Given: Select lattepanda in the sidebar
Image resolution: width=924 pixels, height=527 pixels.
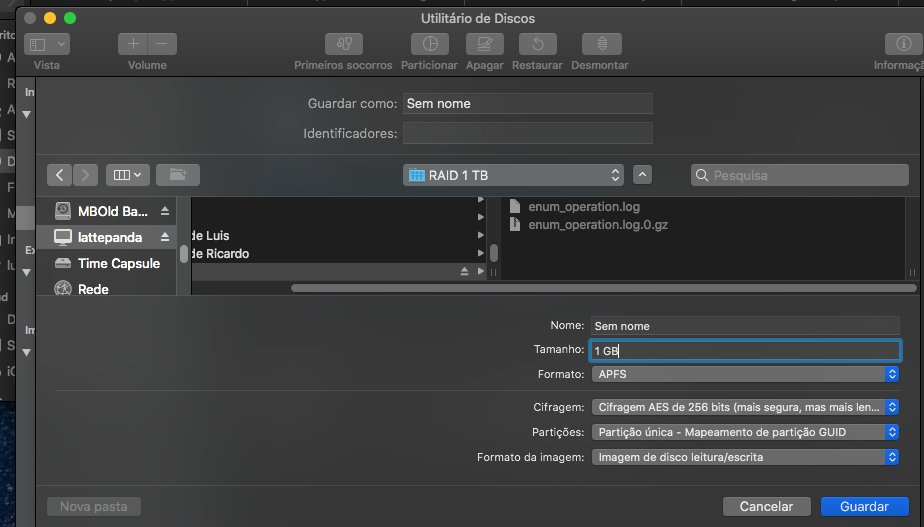Looking at the screenshot, I should click(105, 237).
